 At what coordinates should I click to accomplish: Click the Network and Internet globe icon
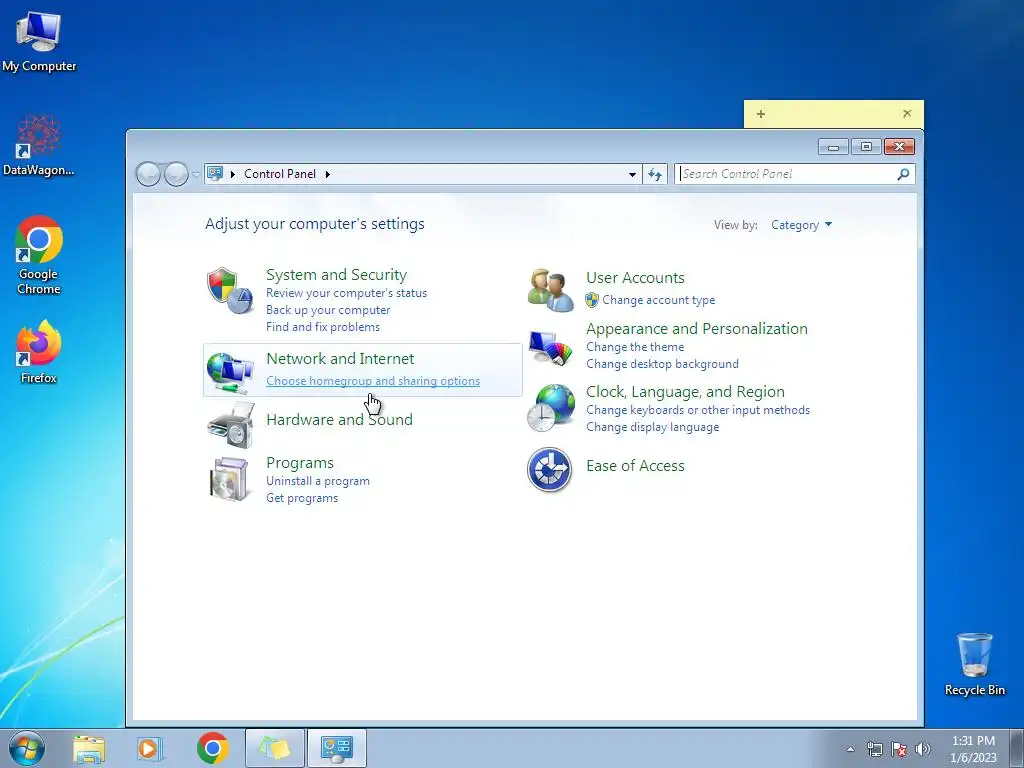point(229,373)
